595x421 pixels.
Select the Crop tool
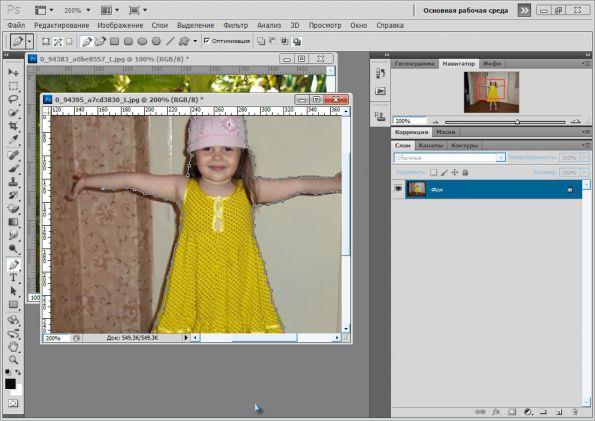[13, 126]
